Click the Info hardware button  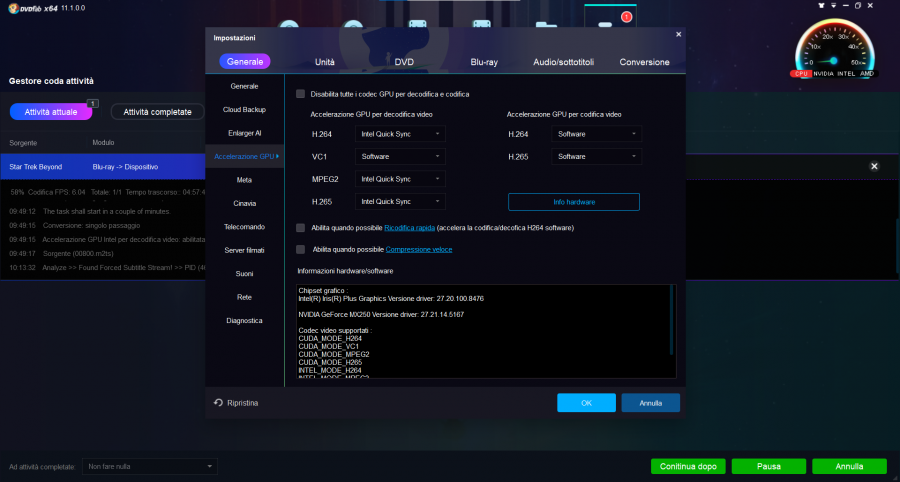coord(573,202)
